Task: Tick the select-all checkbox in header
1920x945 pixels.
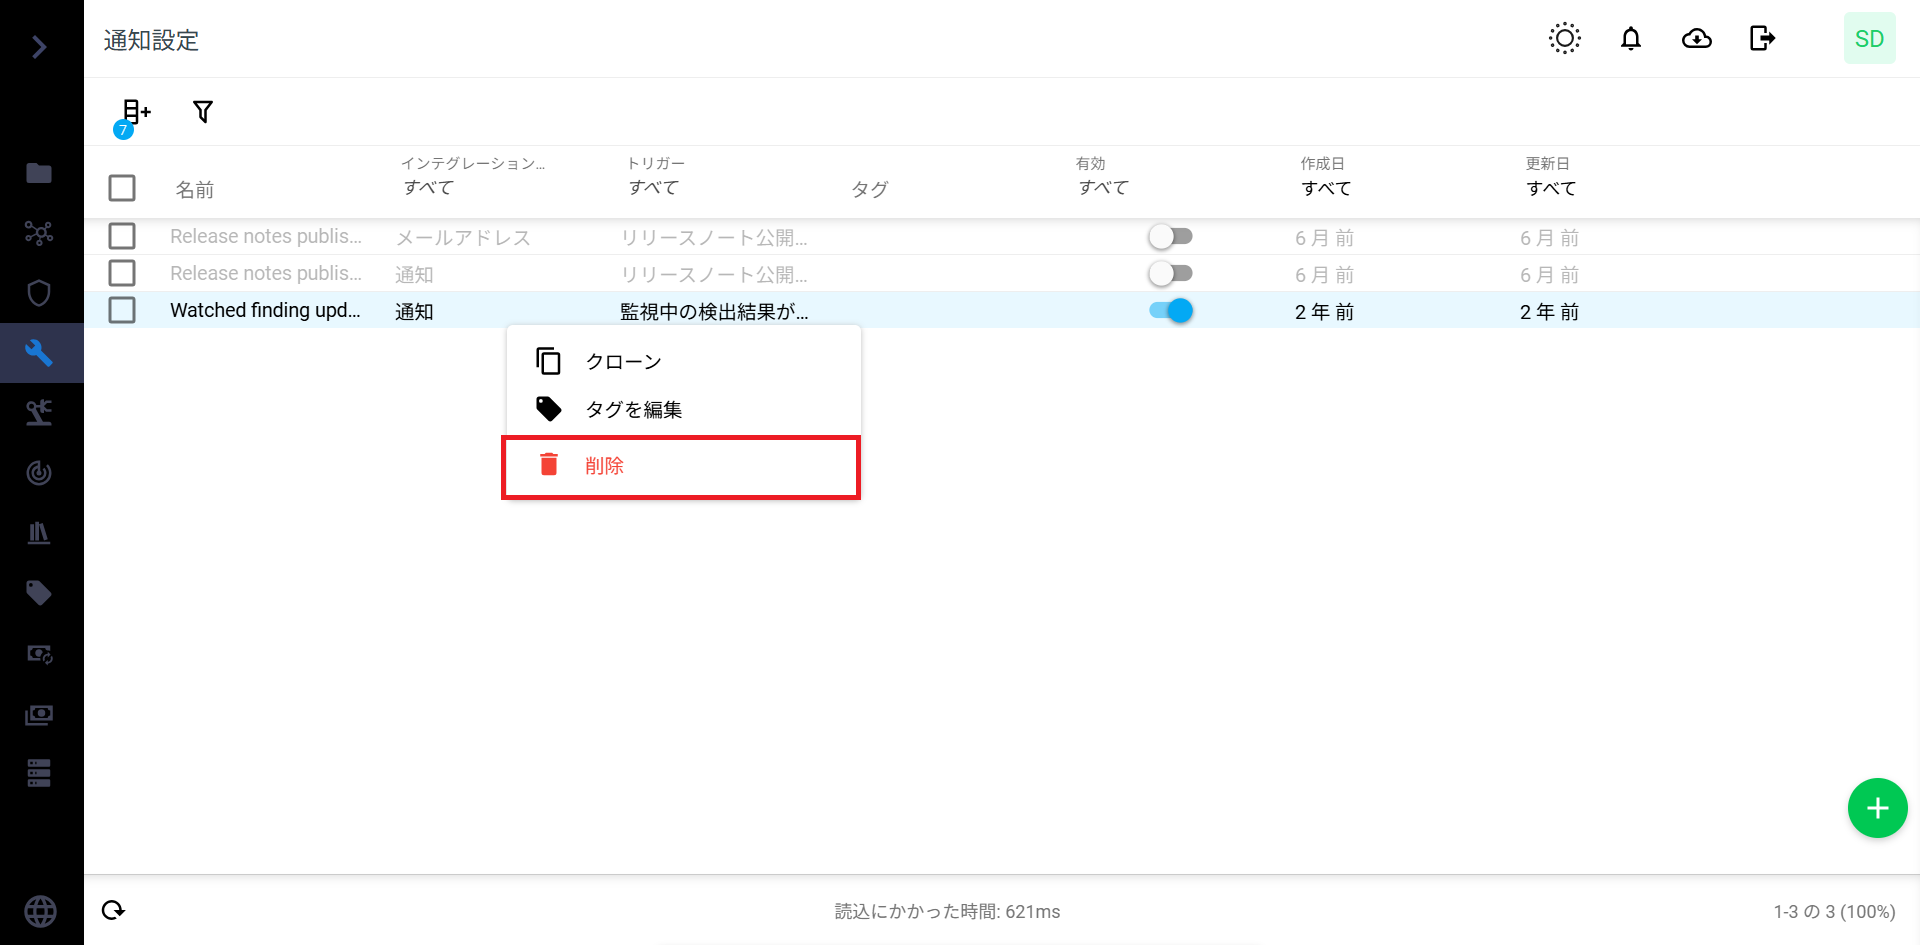Action: (x=122, y=188)
